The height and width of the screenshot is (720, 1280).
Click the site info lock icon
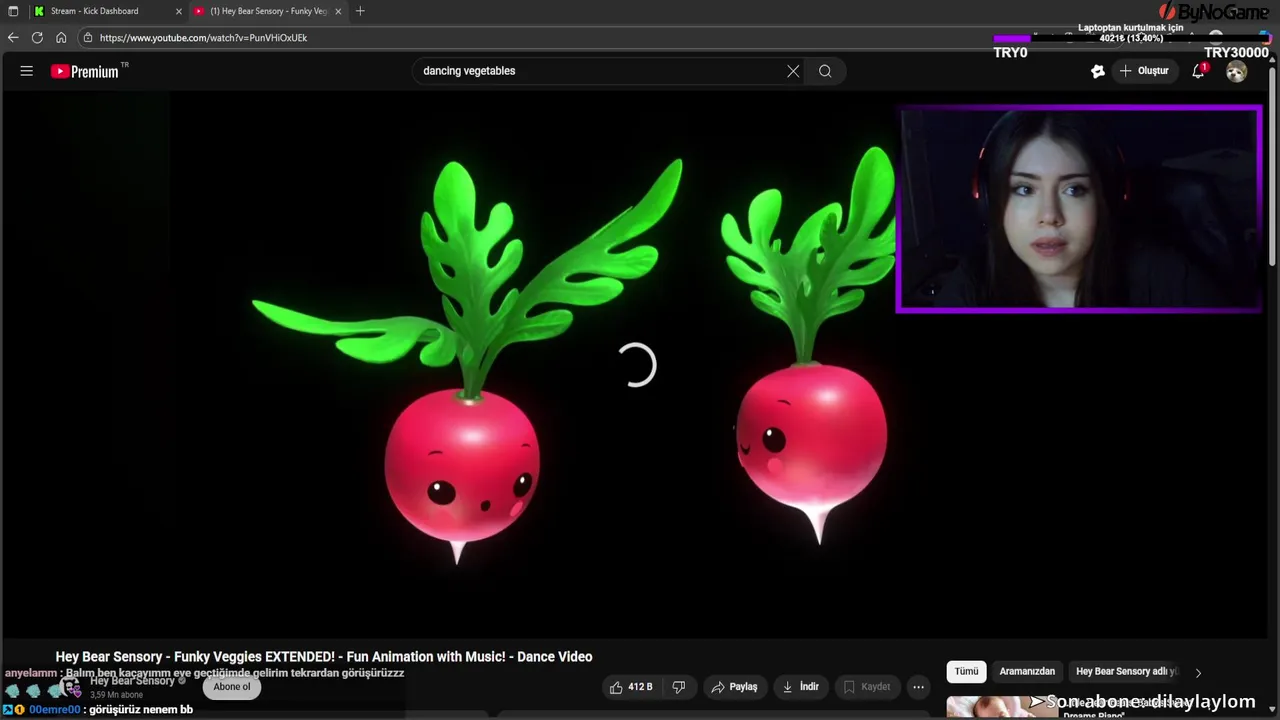88,37
